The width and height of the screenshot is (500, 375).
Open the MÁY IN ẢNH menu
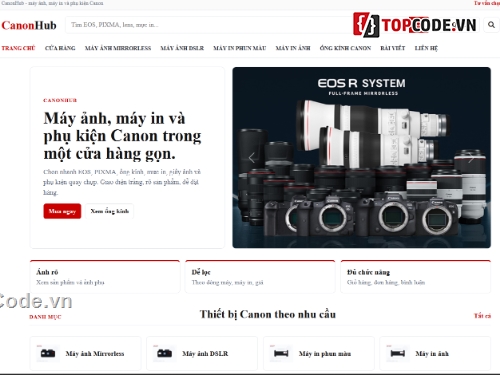[293, 48]
